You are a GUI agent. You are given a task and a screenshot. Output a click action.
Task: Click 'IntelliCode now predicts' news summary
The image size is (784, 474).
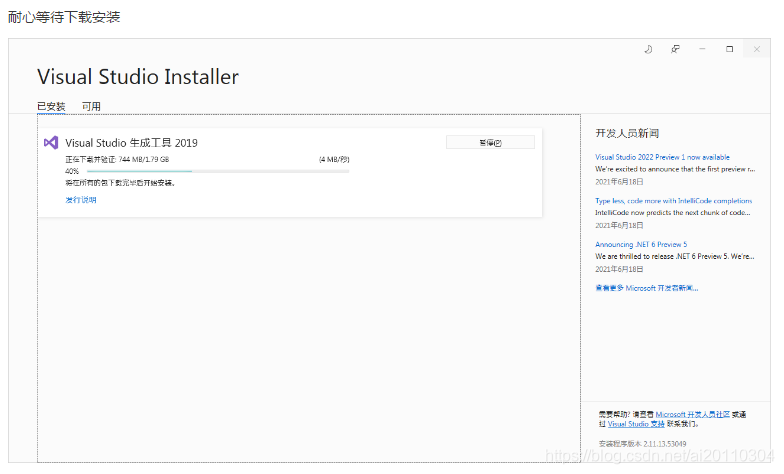(x=672, y=212)
